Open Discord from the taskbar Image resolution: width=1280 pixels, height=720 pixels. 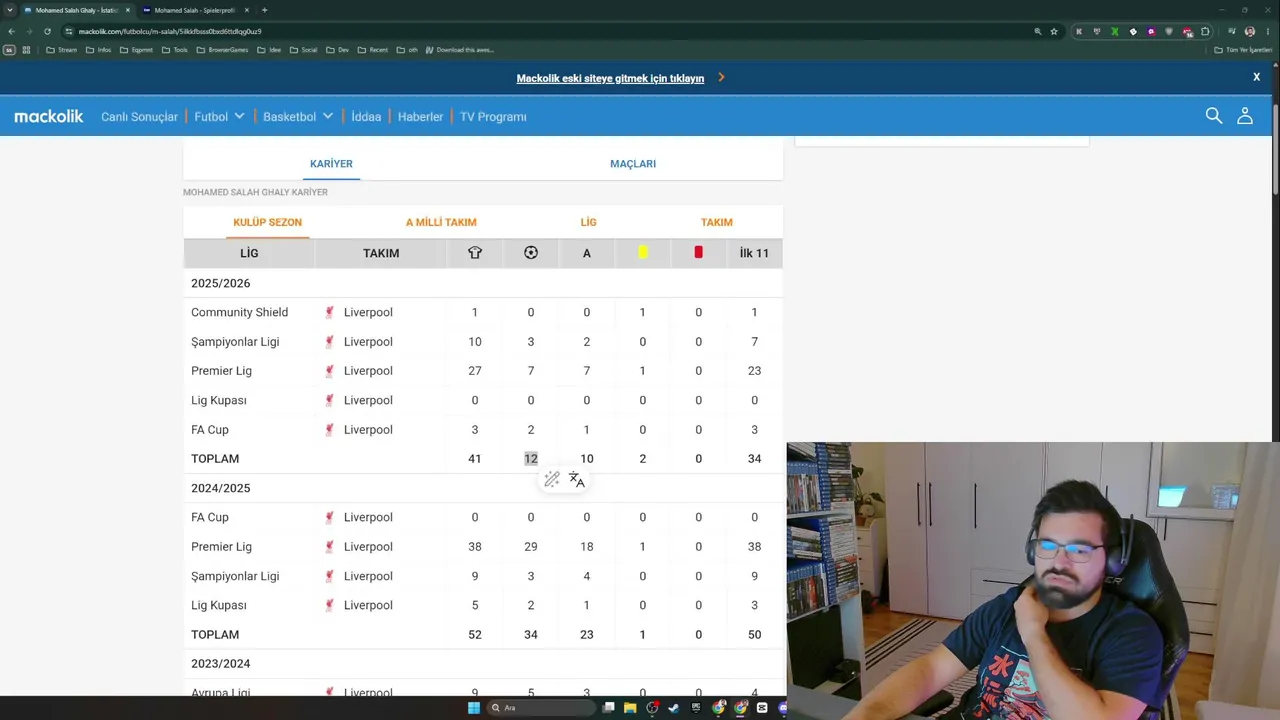784,708
